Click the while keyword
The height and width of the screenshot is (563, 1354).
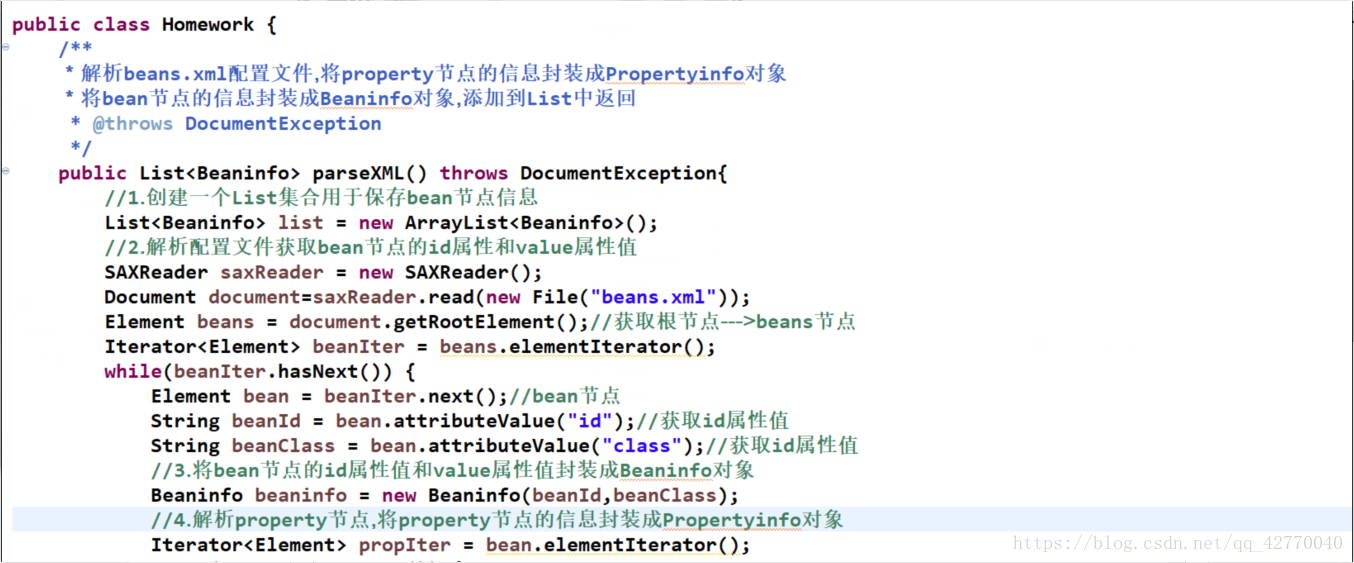133,371
